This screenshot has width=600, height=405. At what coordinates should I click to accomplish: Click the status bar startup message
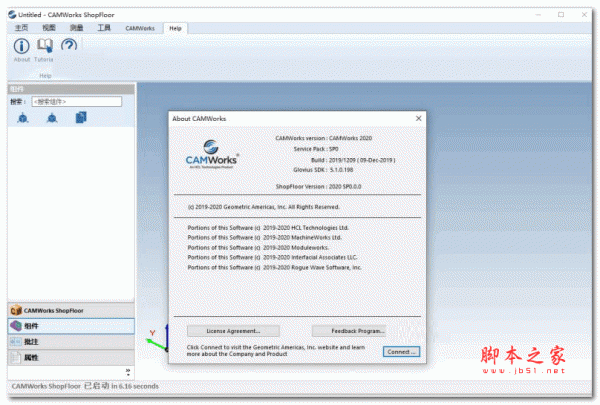click(85, 386)
